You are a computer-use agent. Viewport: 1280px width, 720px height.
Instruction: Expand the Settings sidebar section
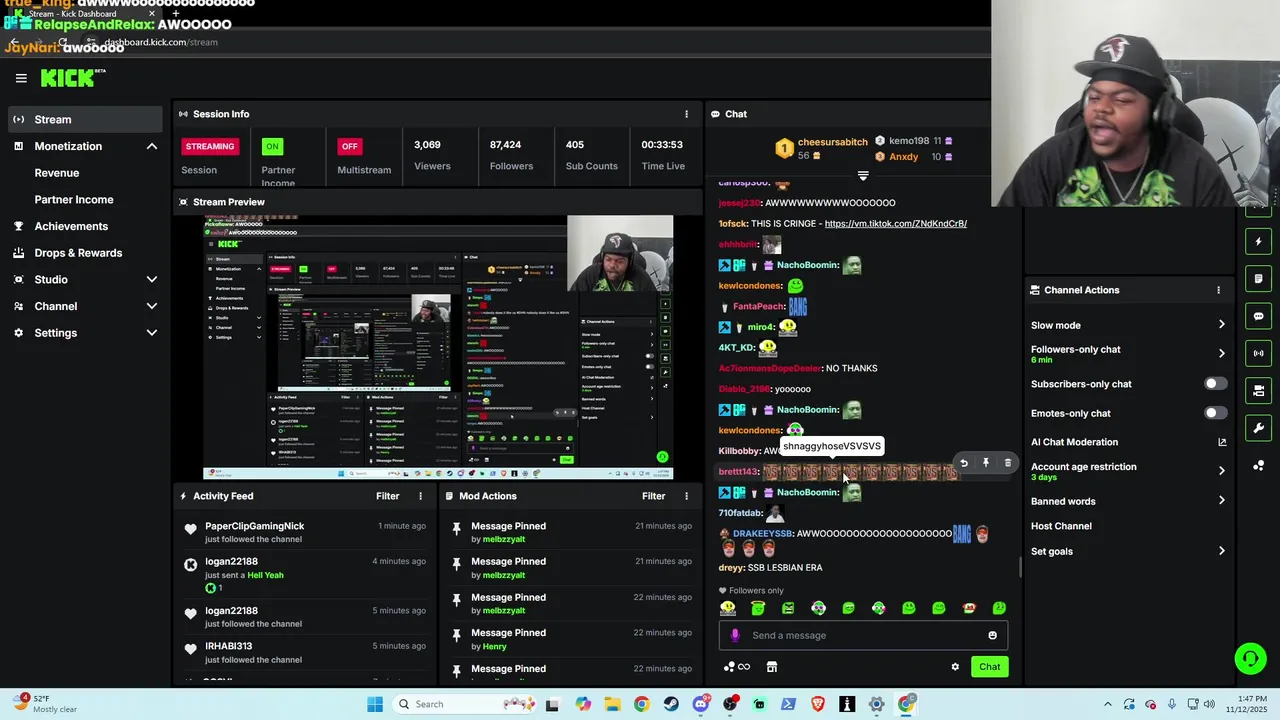point(152,333)
